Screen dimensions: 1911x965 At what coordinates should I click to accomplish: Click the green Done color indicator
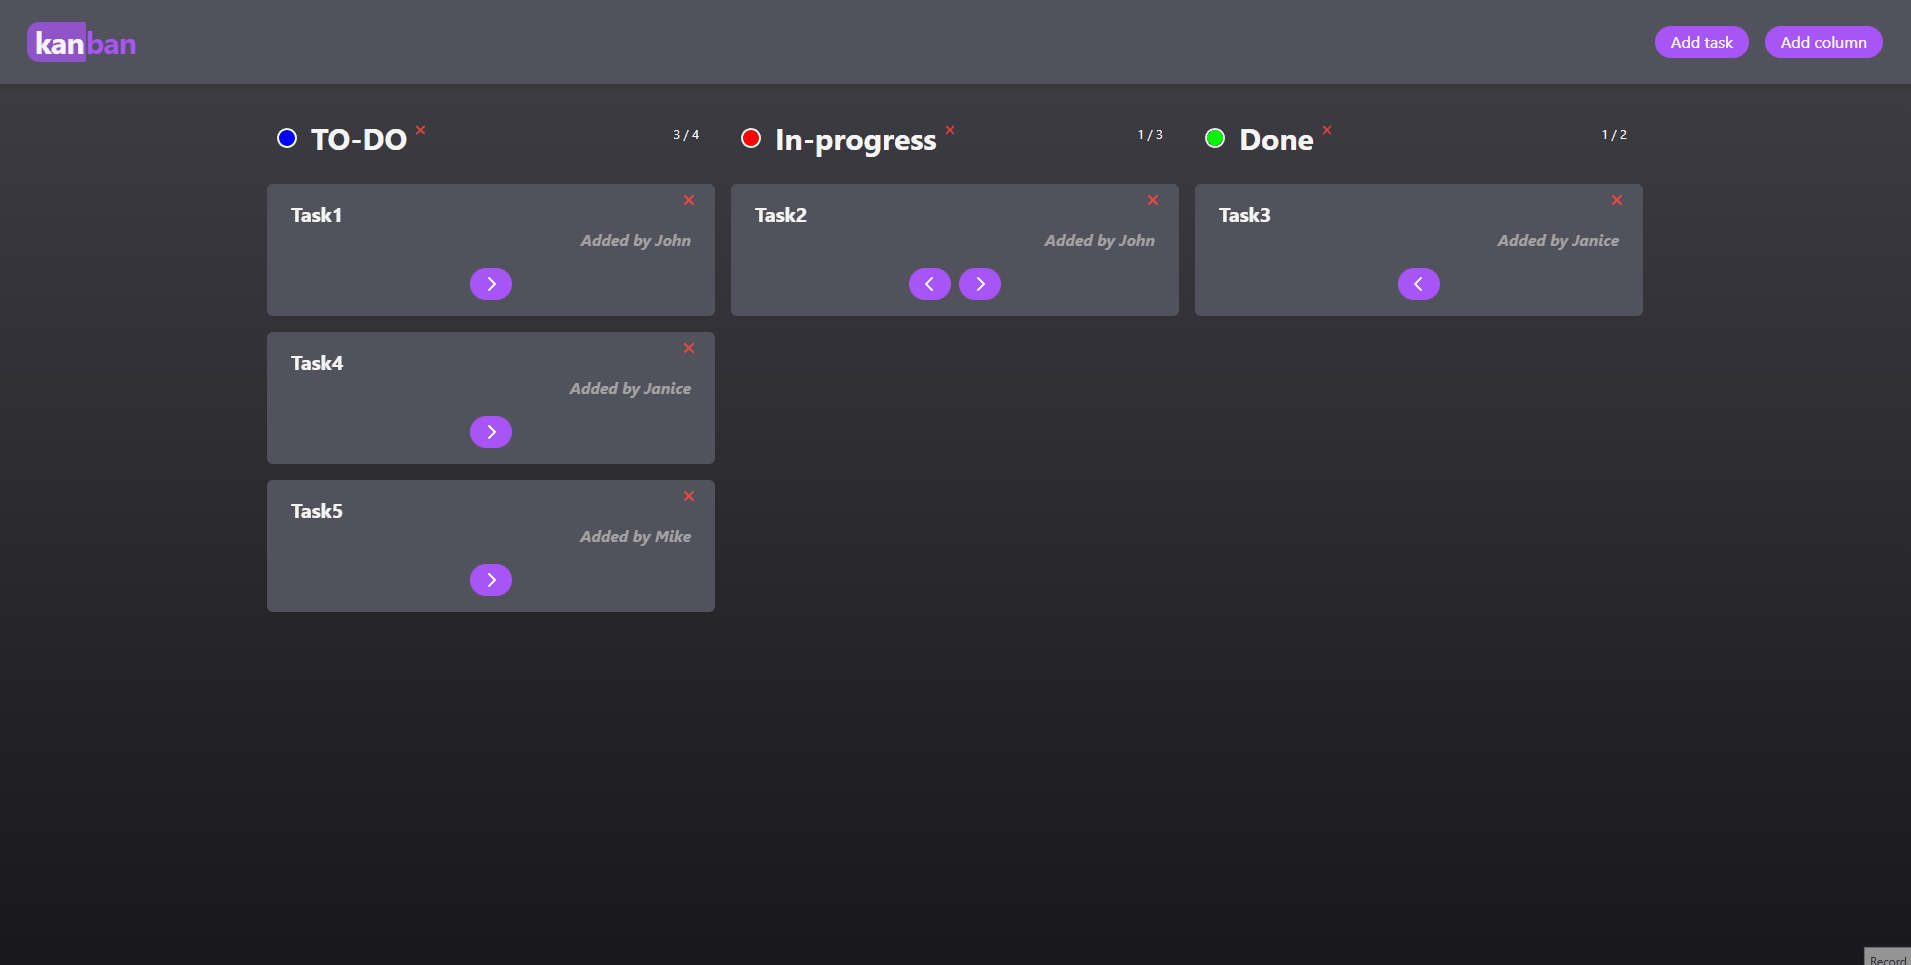click(x=1215, y=138)
